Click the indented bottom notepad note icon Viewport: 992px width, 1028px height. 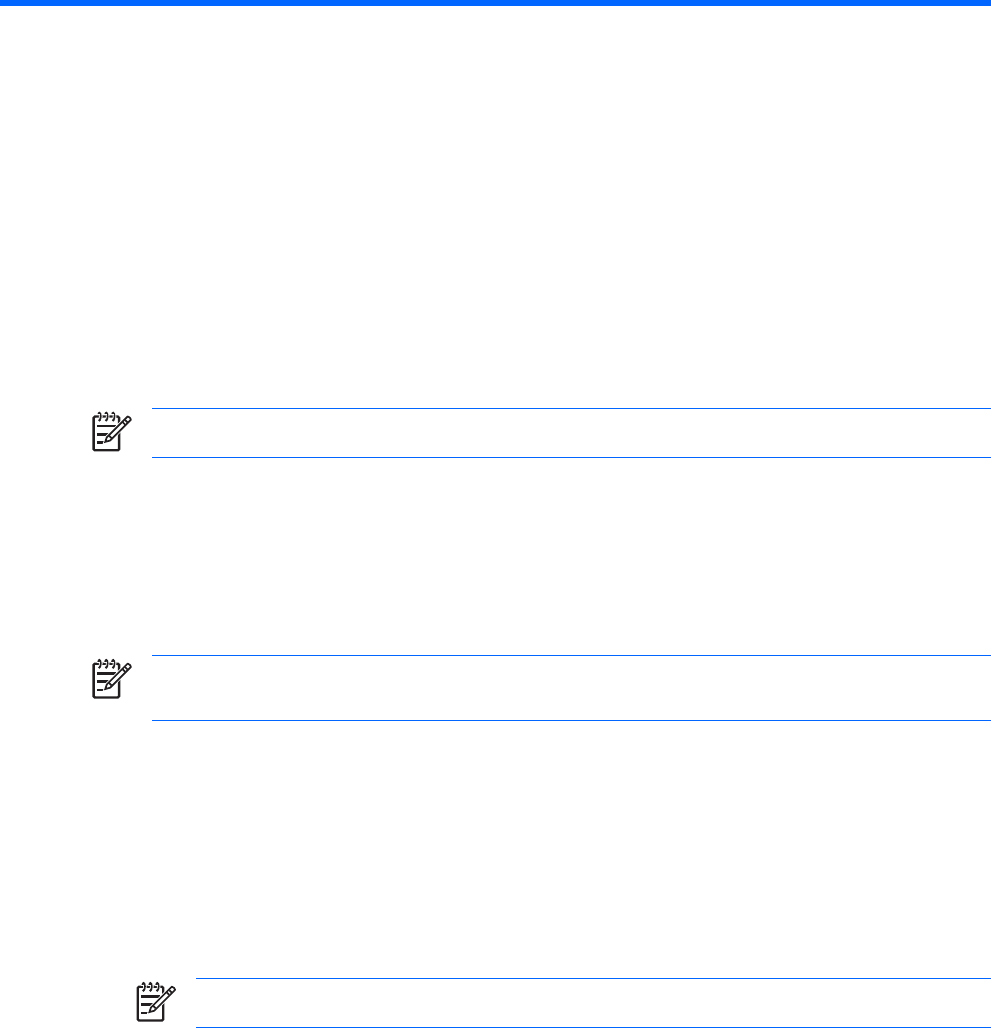[x=155, y=1002]
